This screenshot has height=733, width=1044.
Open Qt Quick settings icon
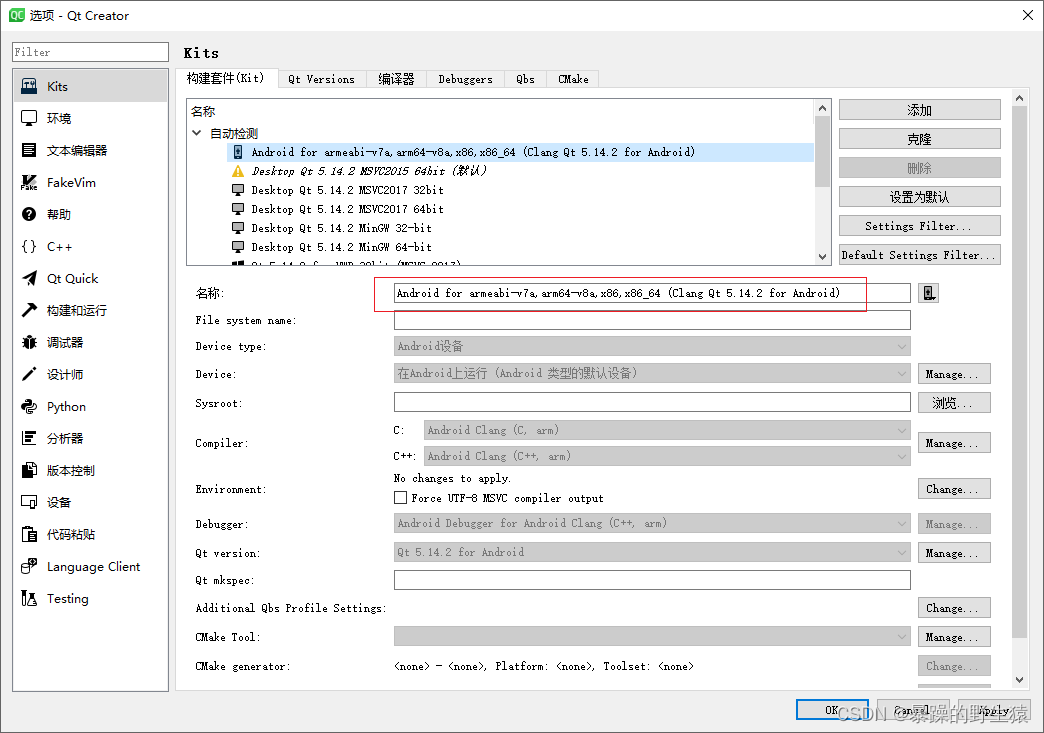coord(27,277)
